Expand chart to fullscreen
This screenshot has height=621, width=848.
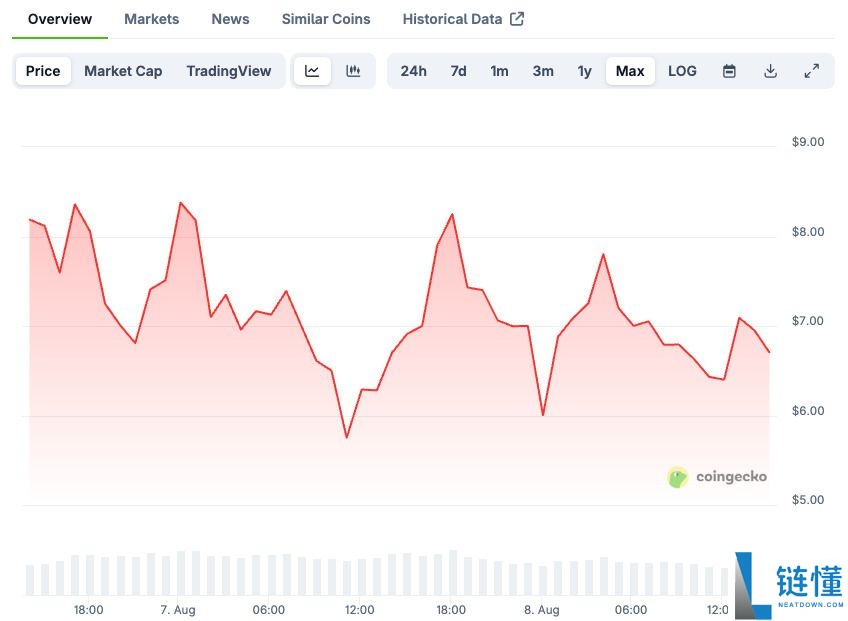[x=812, y=71]
